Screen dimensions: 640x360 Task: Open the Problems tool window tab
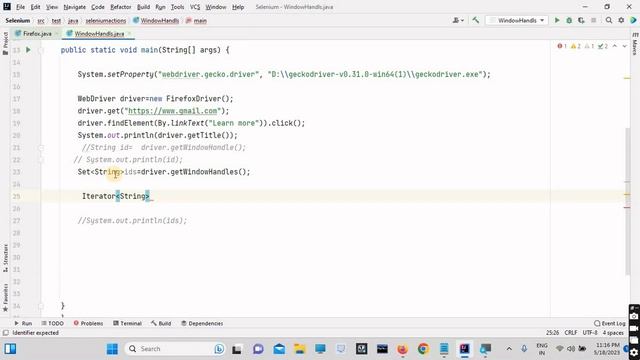point(88,323)
